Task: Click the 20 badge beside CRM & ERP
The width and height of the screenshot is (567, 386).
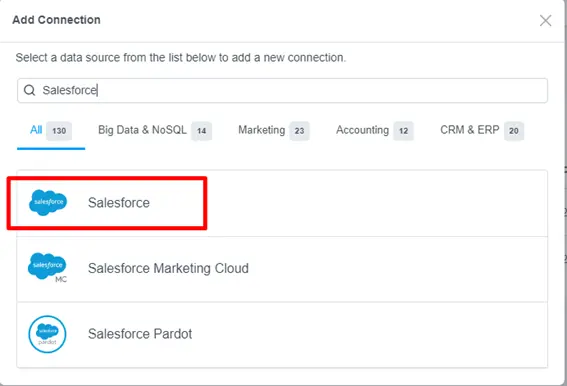Action: tap(514, 131)
